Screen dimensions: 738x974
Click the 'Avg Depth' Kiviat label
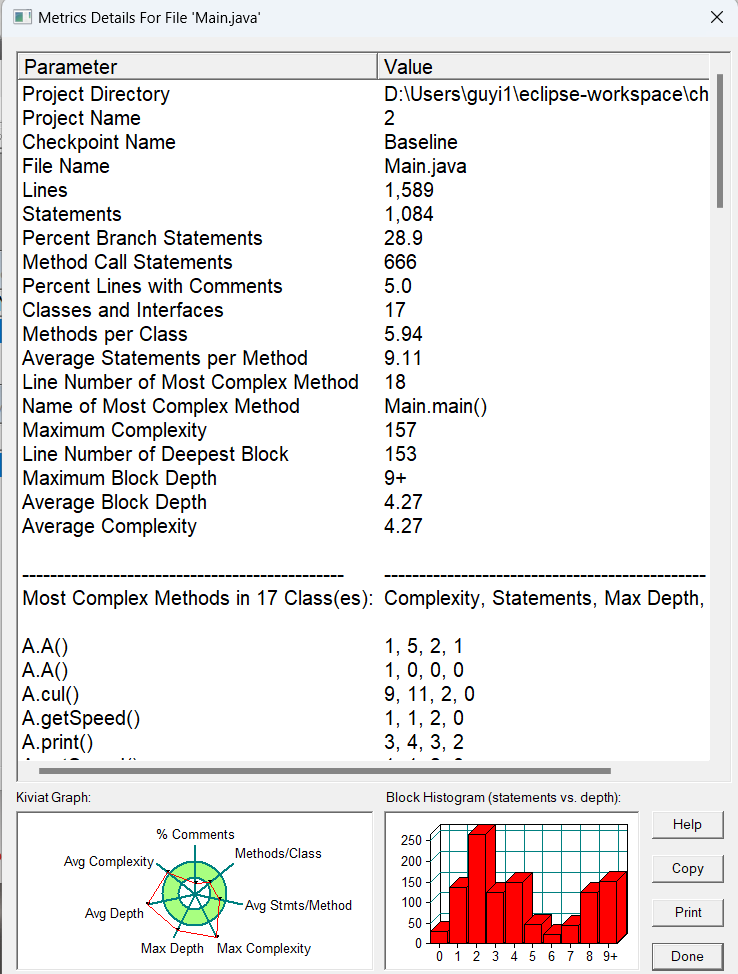(114, 914)
